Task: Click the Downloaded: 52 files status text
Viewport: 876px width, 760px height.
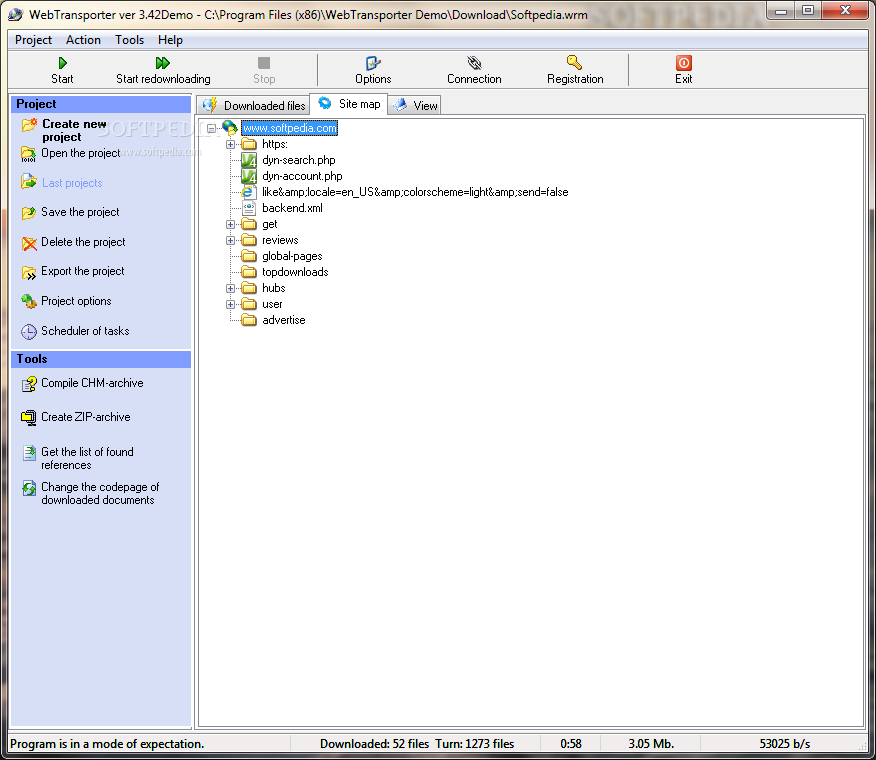Action: click(374, 744)
